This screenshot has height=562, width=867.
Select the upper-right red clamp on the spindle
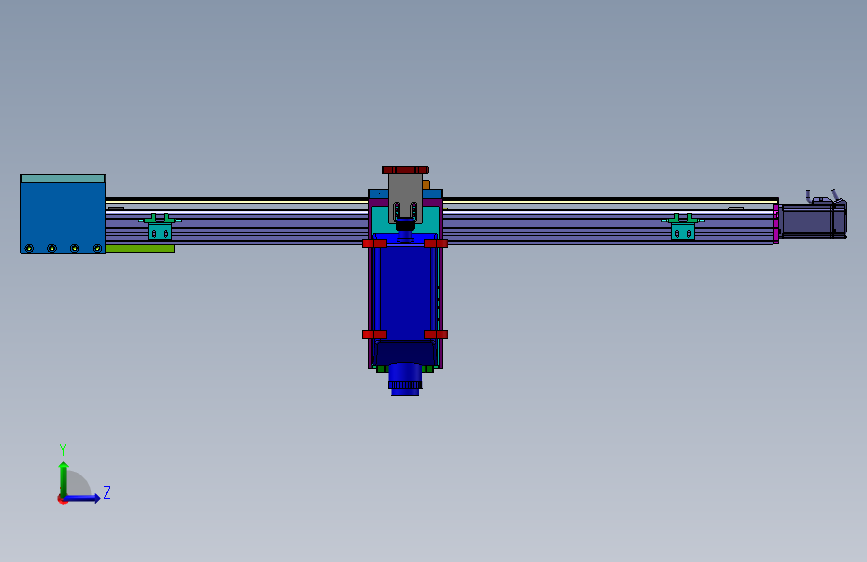(x=436, y=243)
